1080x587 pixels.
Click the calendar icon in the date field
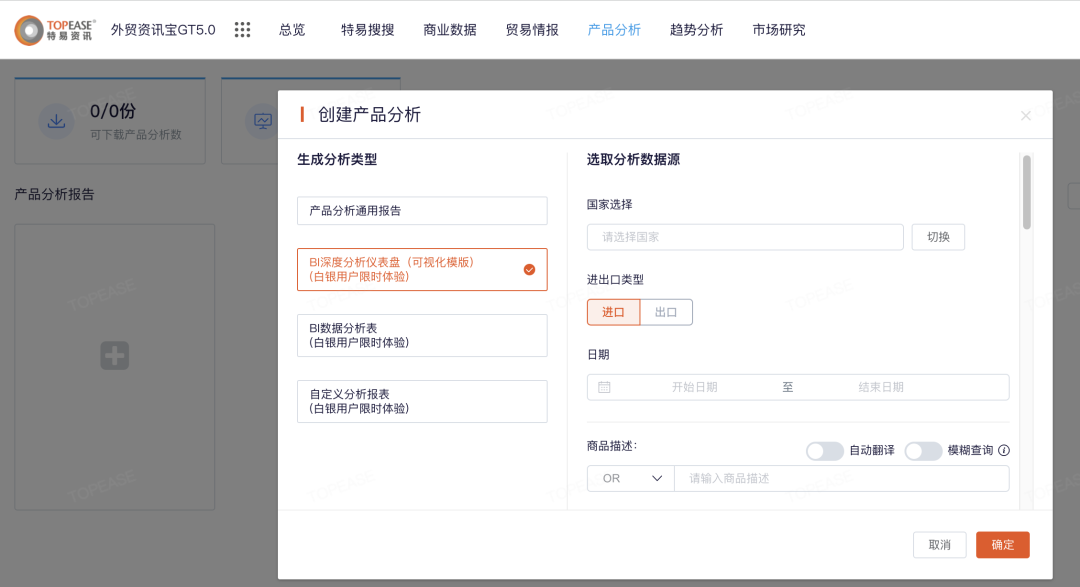click(x=604, y=387)
